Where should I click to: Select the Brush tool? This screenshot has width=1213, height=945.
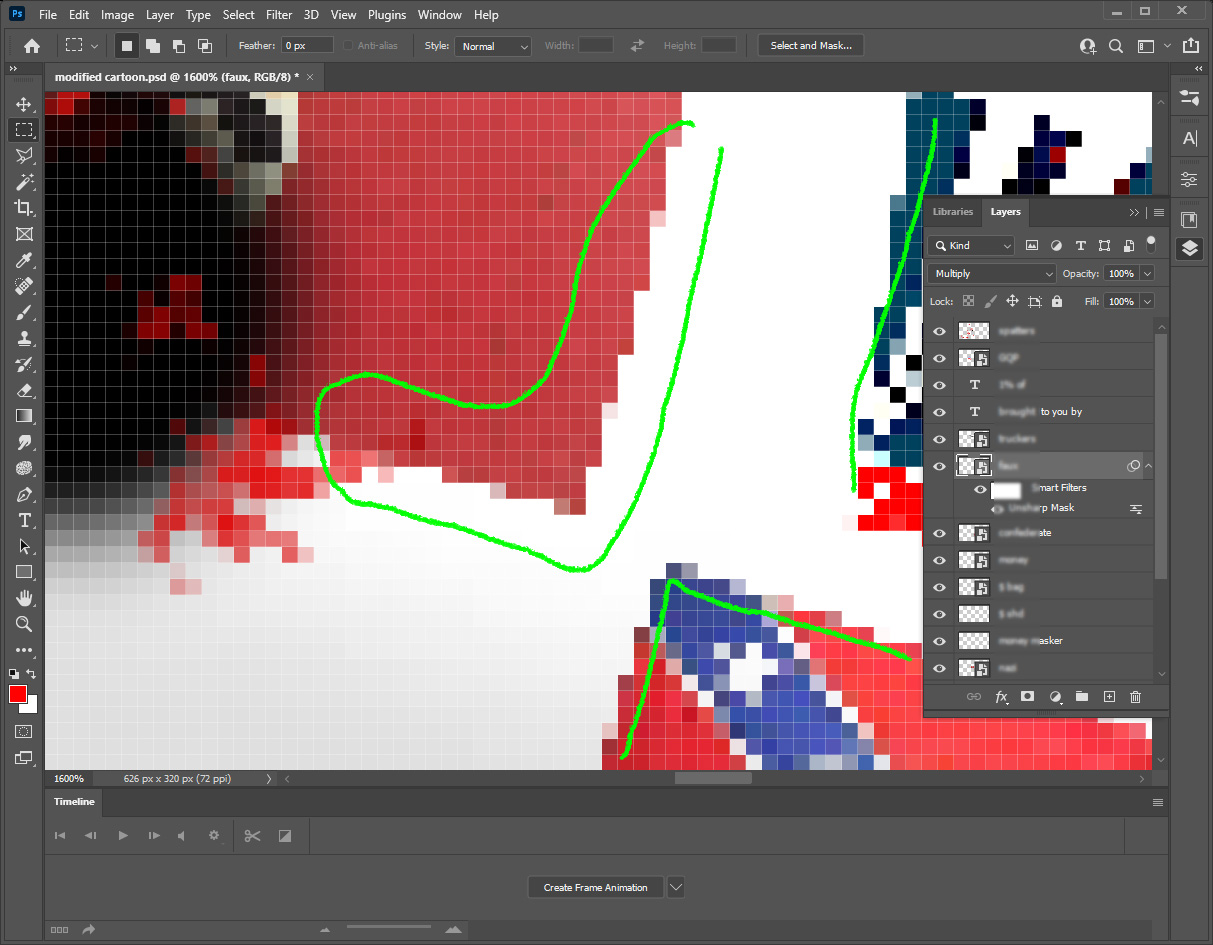pyautogui.click(x=24, y=312)
